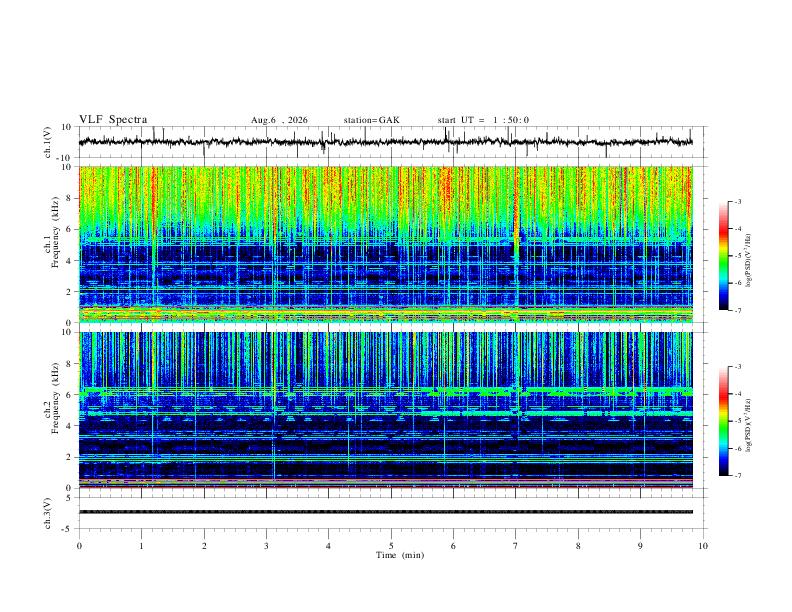Click the ch.2 green band near 4.8 kHz
792x612 pixels.
(556, 413)
